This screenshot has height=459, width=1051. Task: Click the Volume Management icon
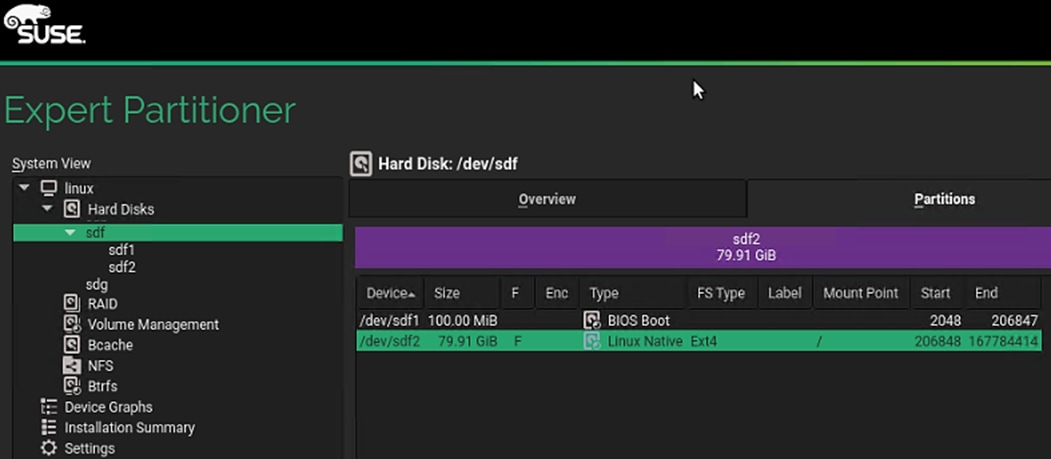72,324
